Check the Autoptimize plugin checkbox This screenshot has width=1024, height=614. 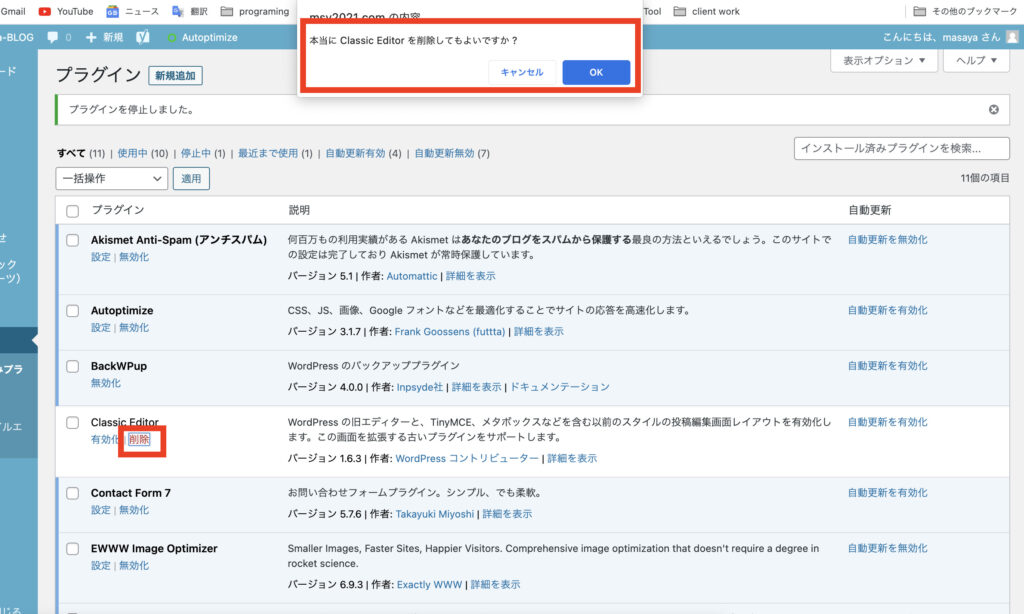72,311
